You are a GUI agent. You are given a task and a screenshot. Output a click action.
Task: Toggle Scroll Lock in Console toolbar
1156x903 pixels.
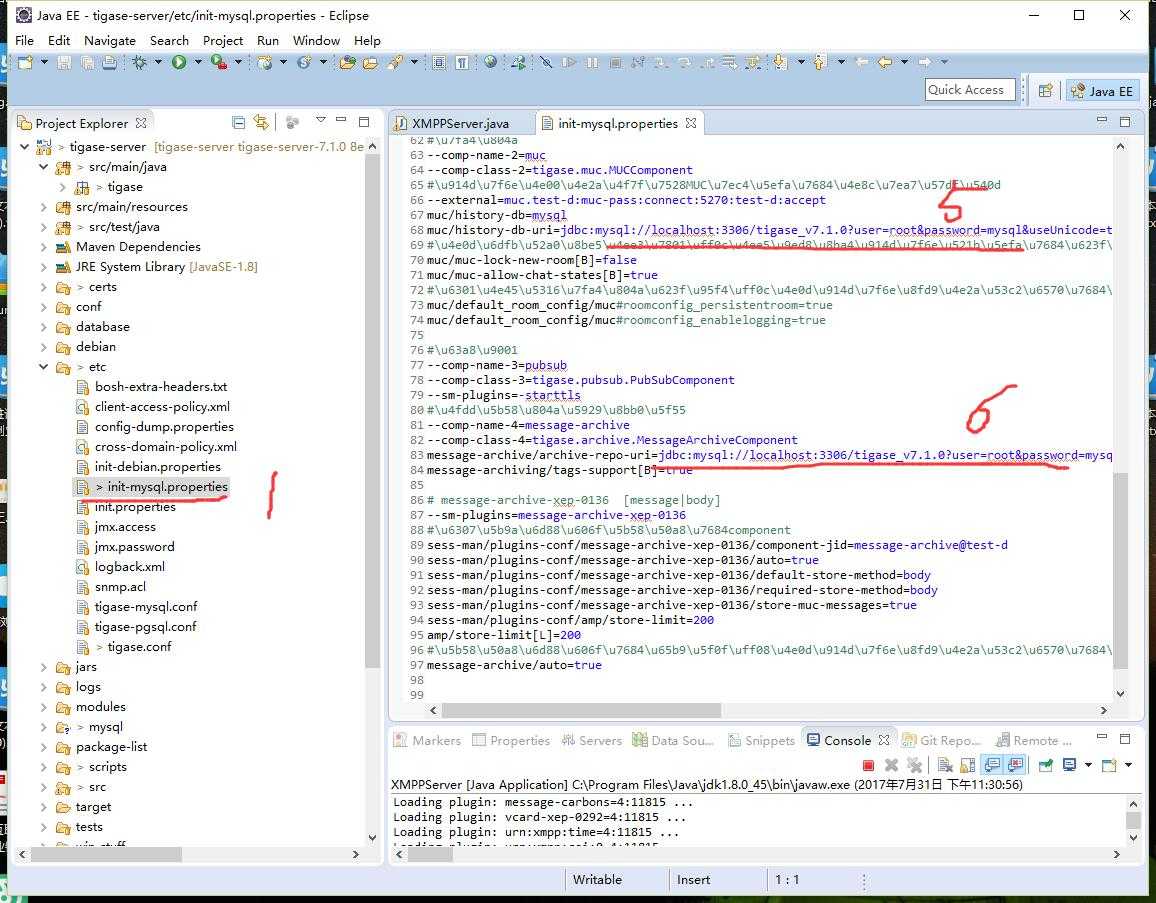click(968, 765)
